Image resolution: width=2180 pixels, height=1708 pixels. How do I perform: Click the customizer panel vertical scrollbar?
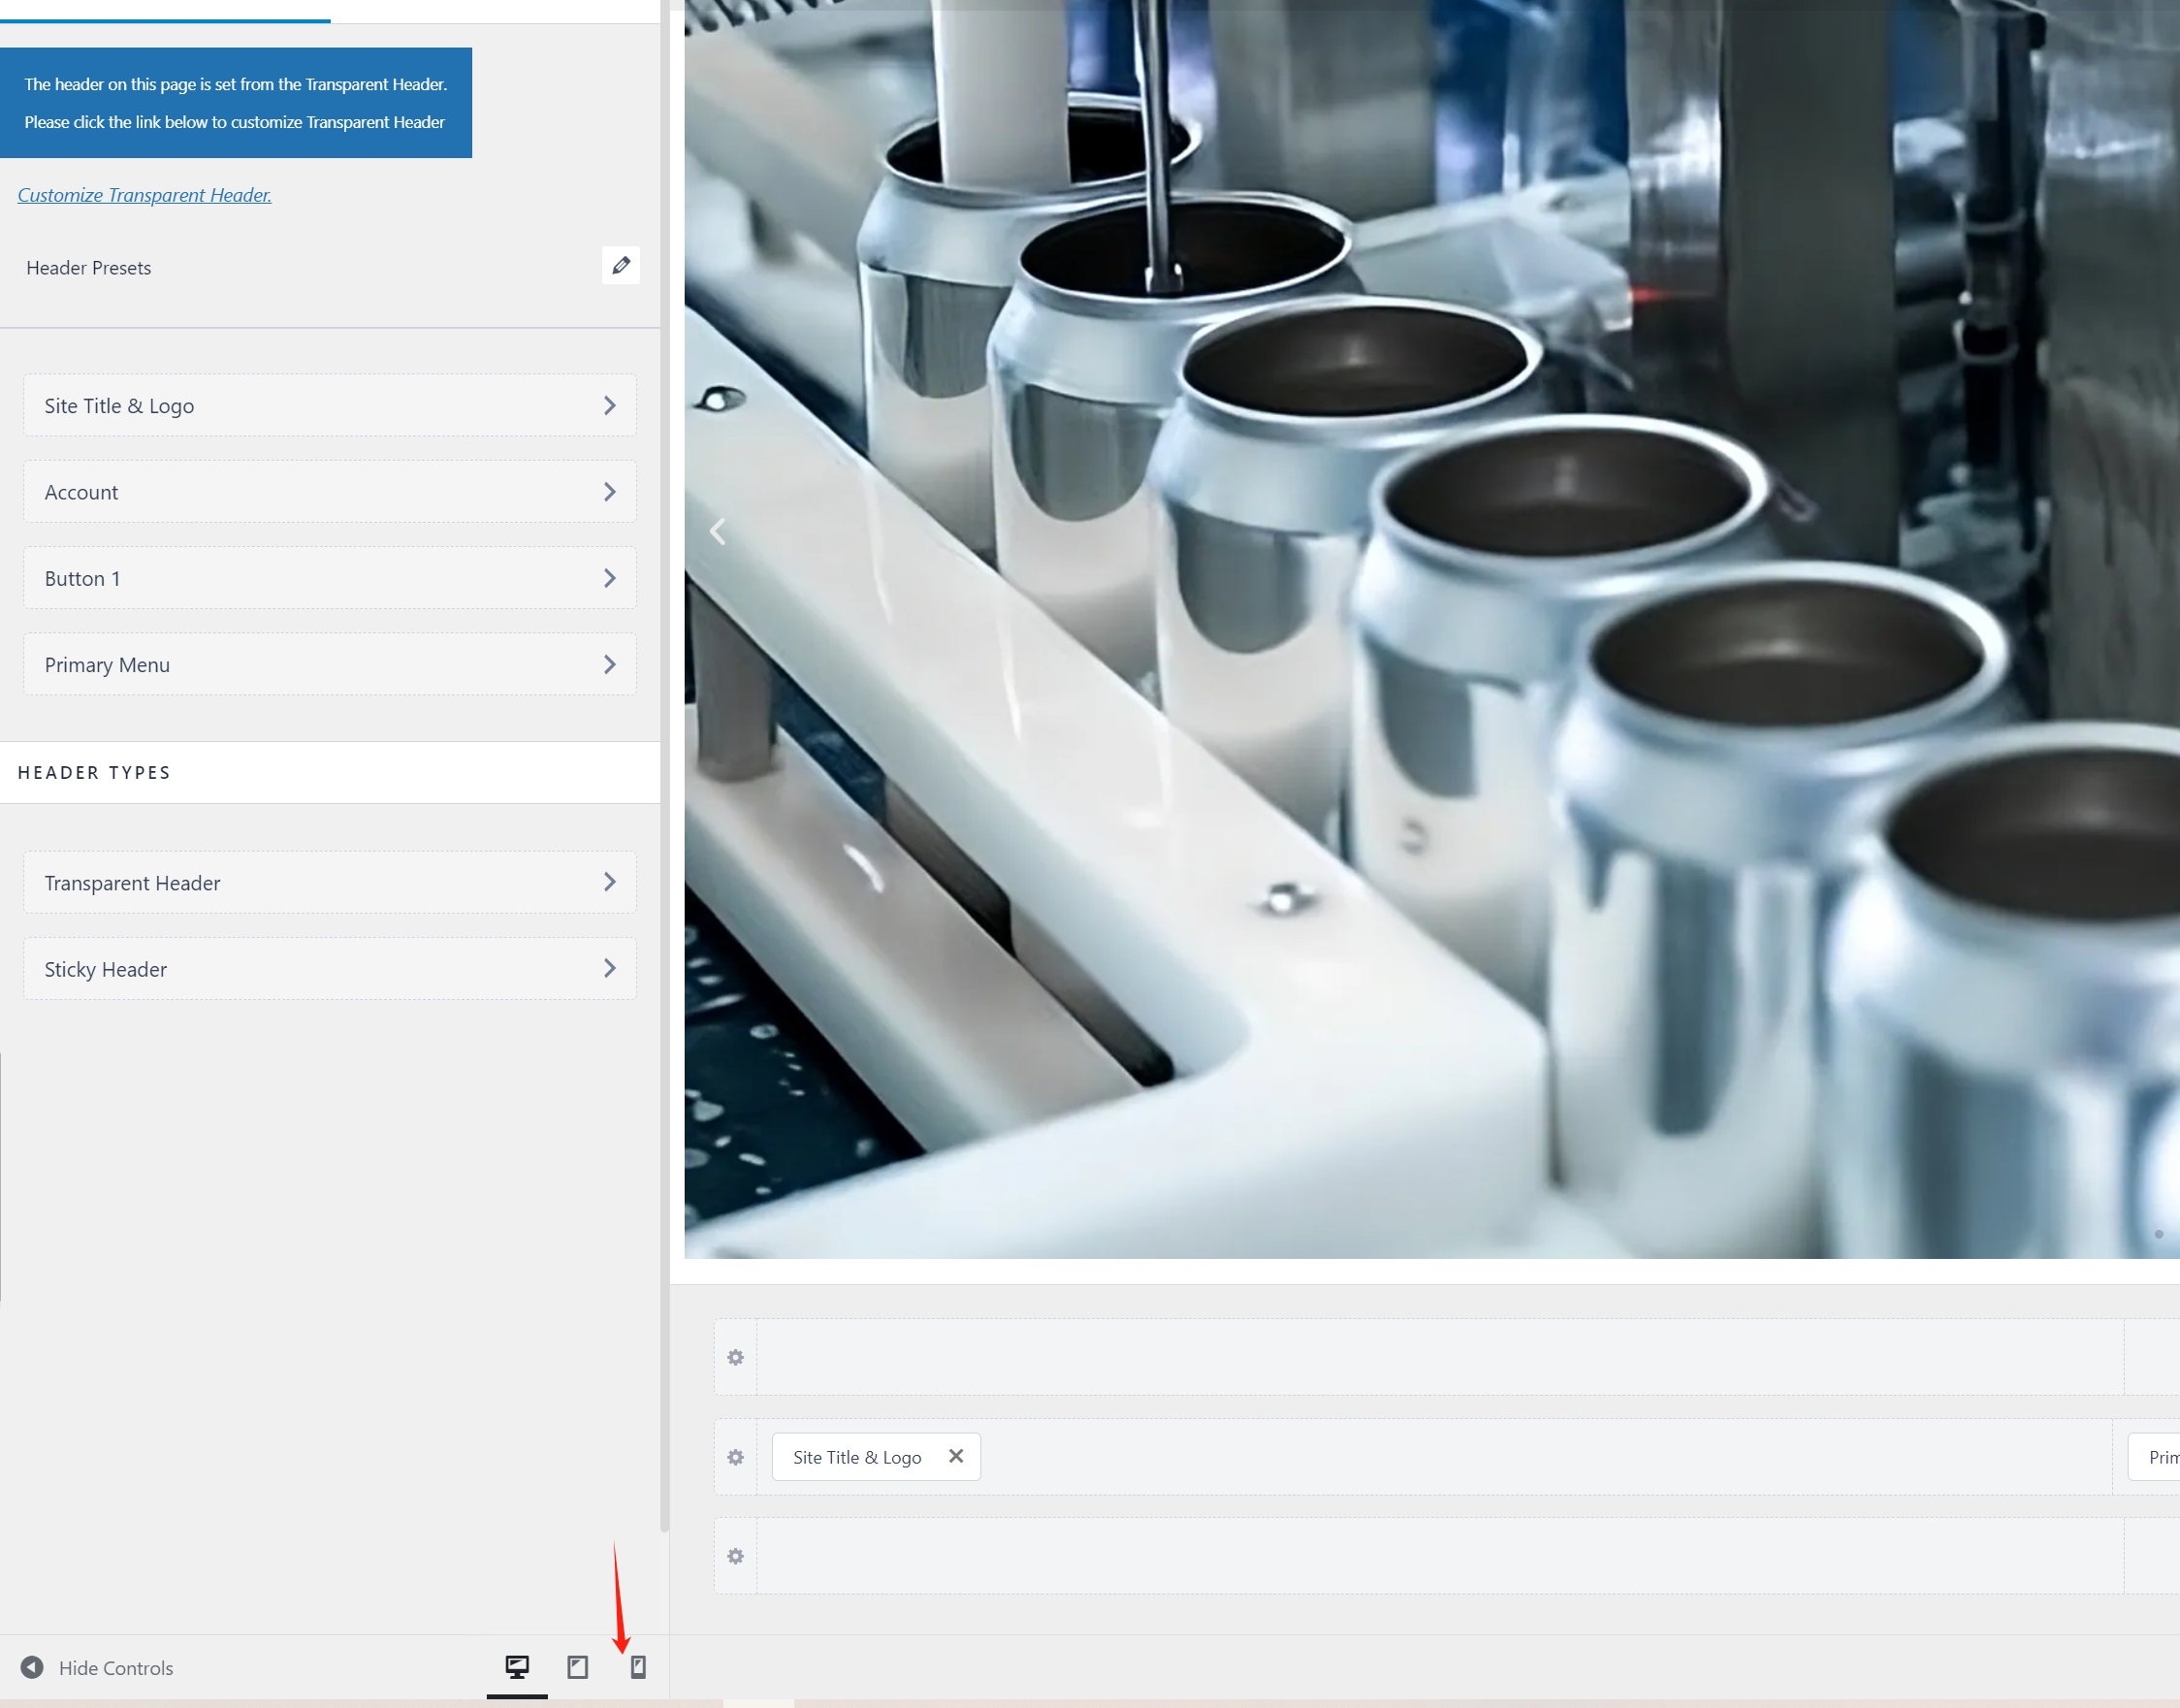coord(664,760)
